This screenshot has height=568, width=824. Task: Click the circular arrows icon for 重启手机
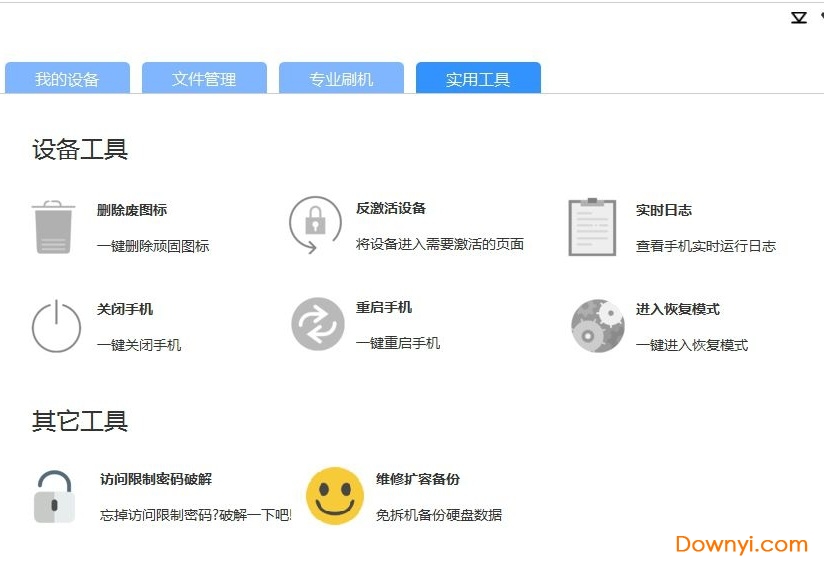click(x=317, y=324)
